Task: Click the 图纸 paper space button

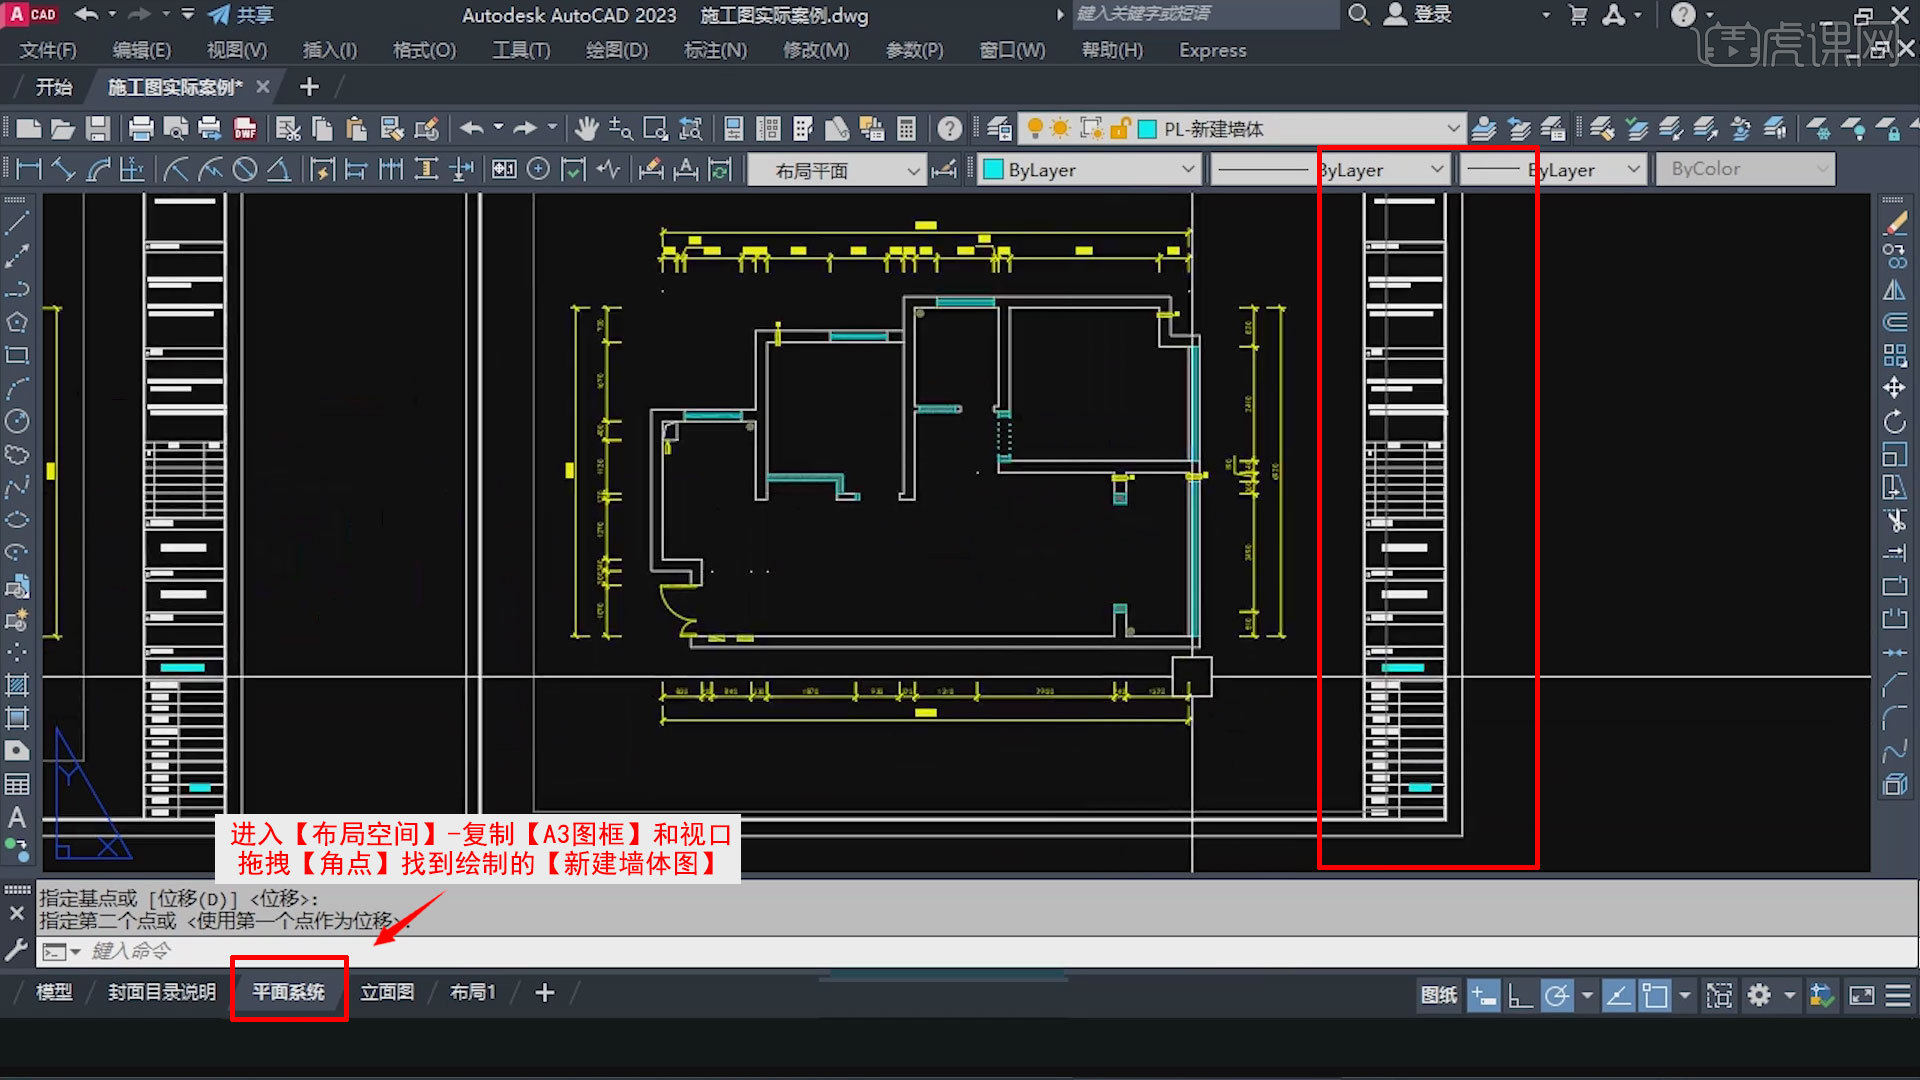Action: [x=1439, y=995]
